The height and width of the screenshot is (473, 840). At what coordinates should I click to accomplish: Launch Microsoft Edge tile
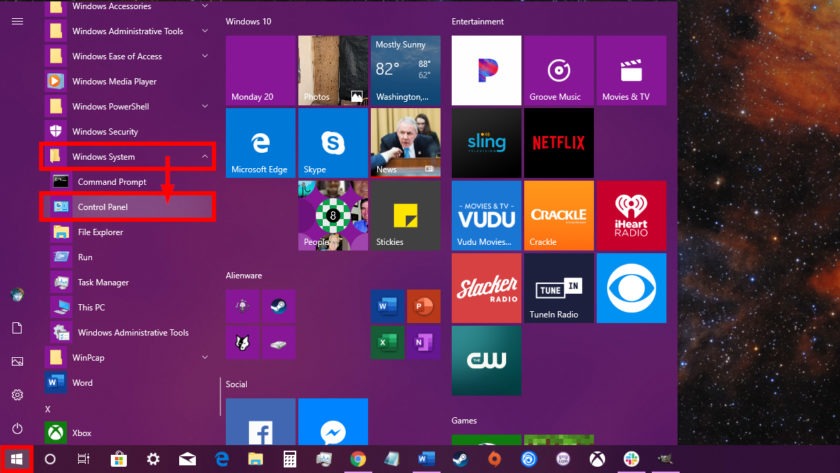coord(260,143)
